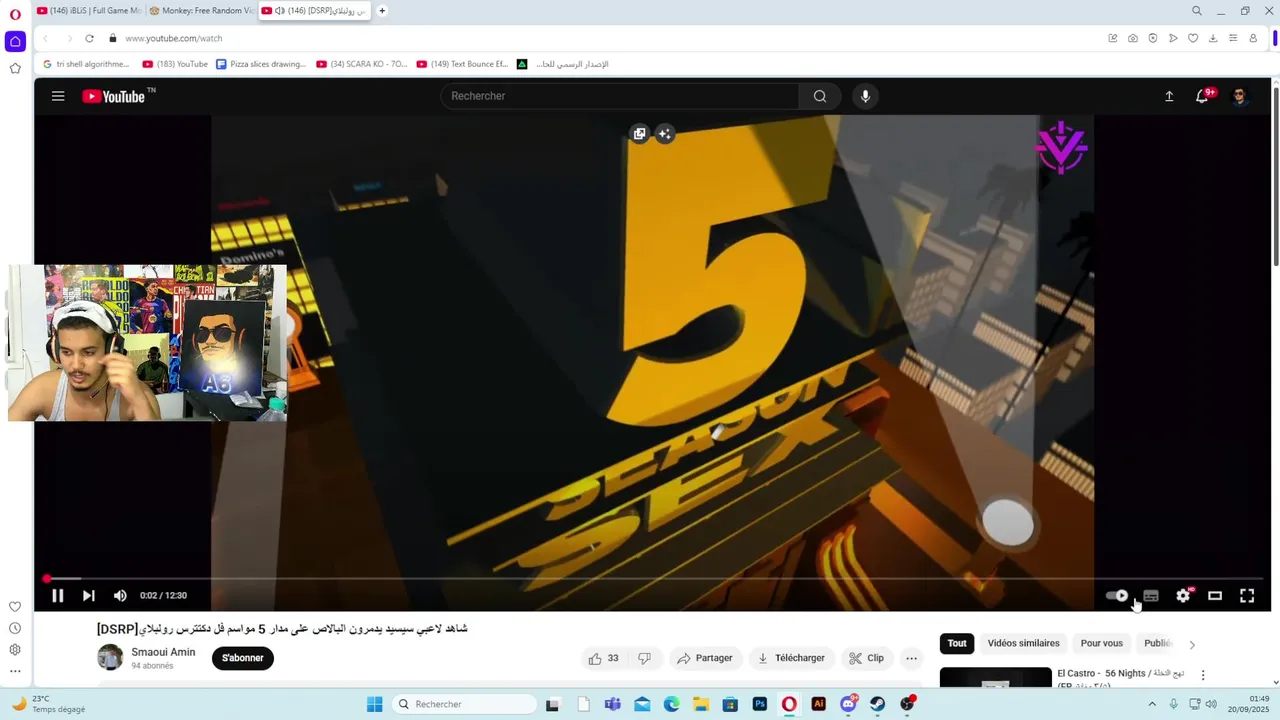Open the SCARA KO bookmark
1280x720 pixels.
[362, 64]
